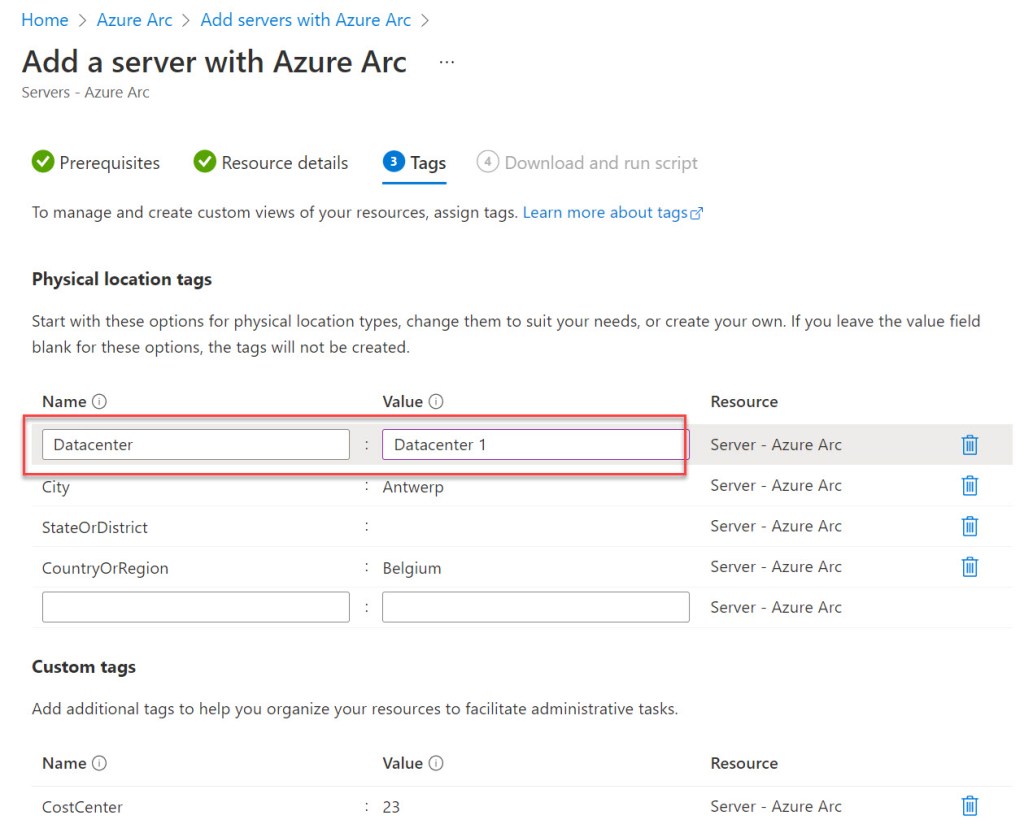Go to Add servers with Azure Arc breadcrumb
1024x824 pixels.
pyautogui.click(x=305, y=20)
